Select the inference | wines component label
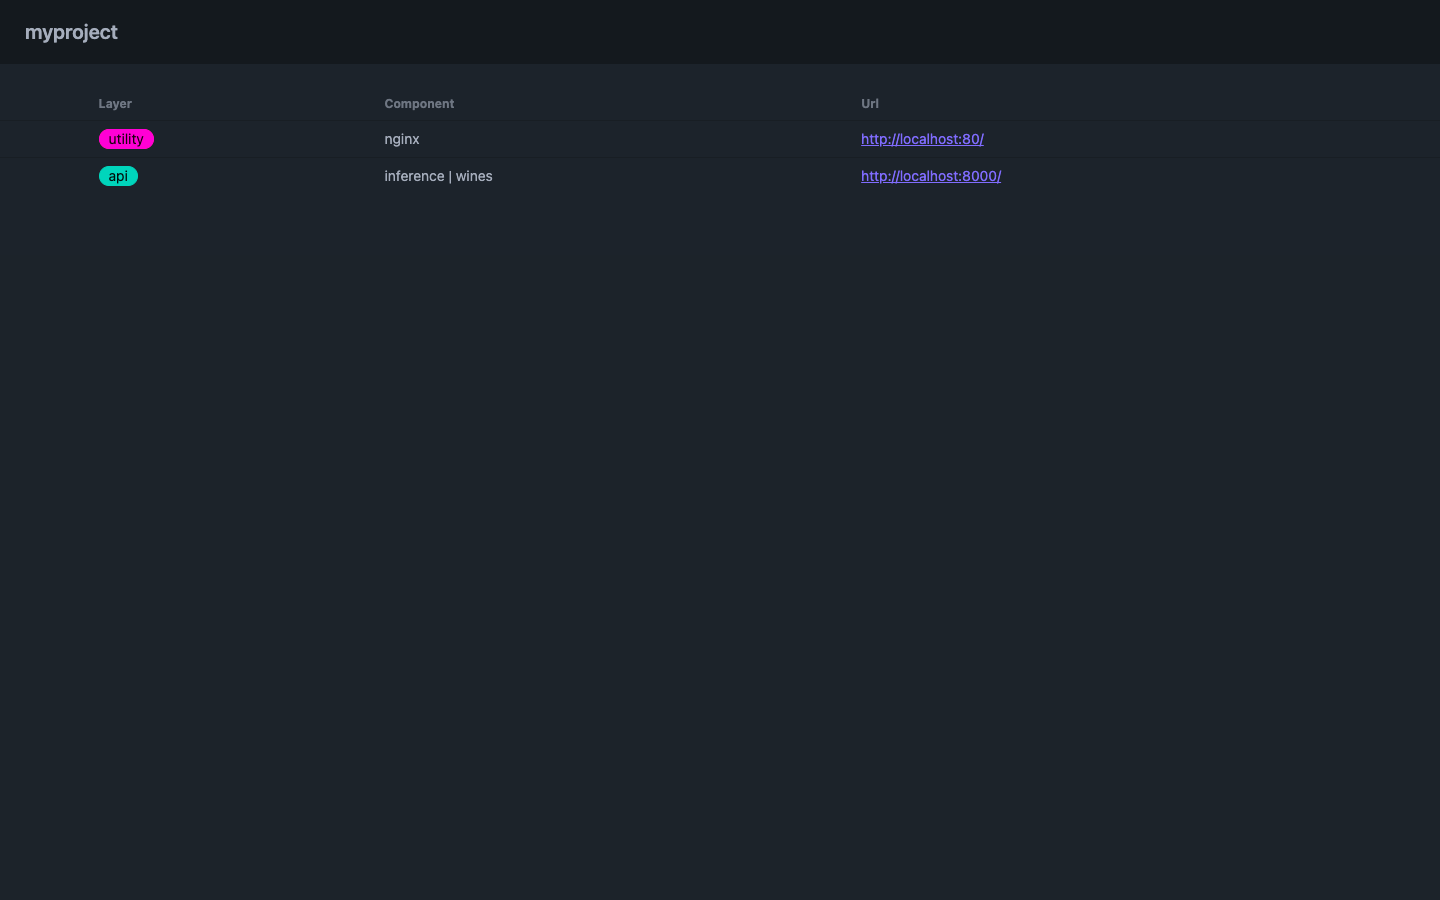 [438, 176]
